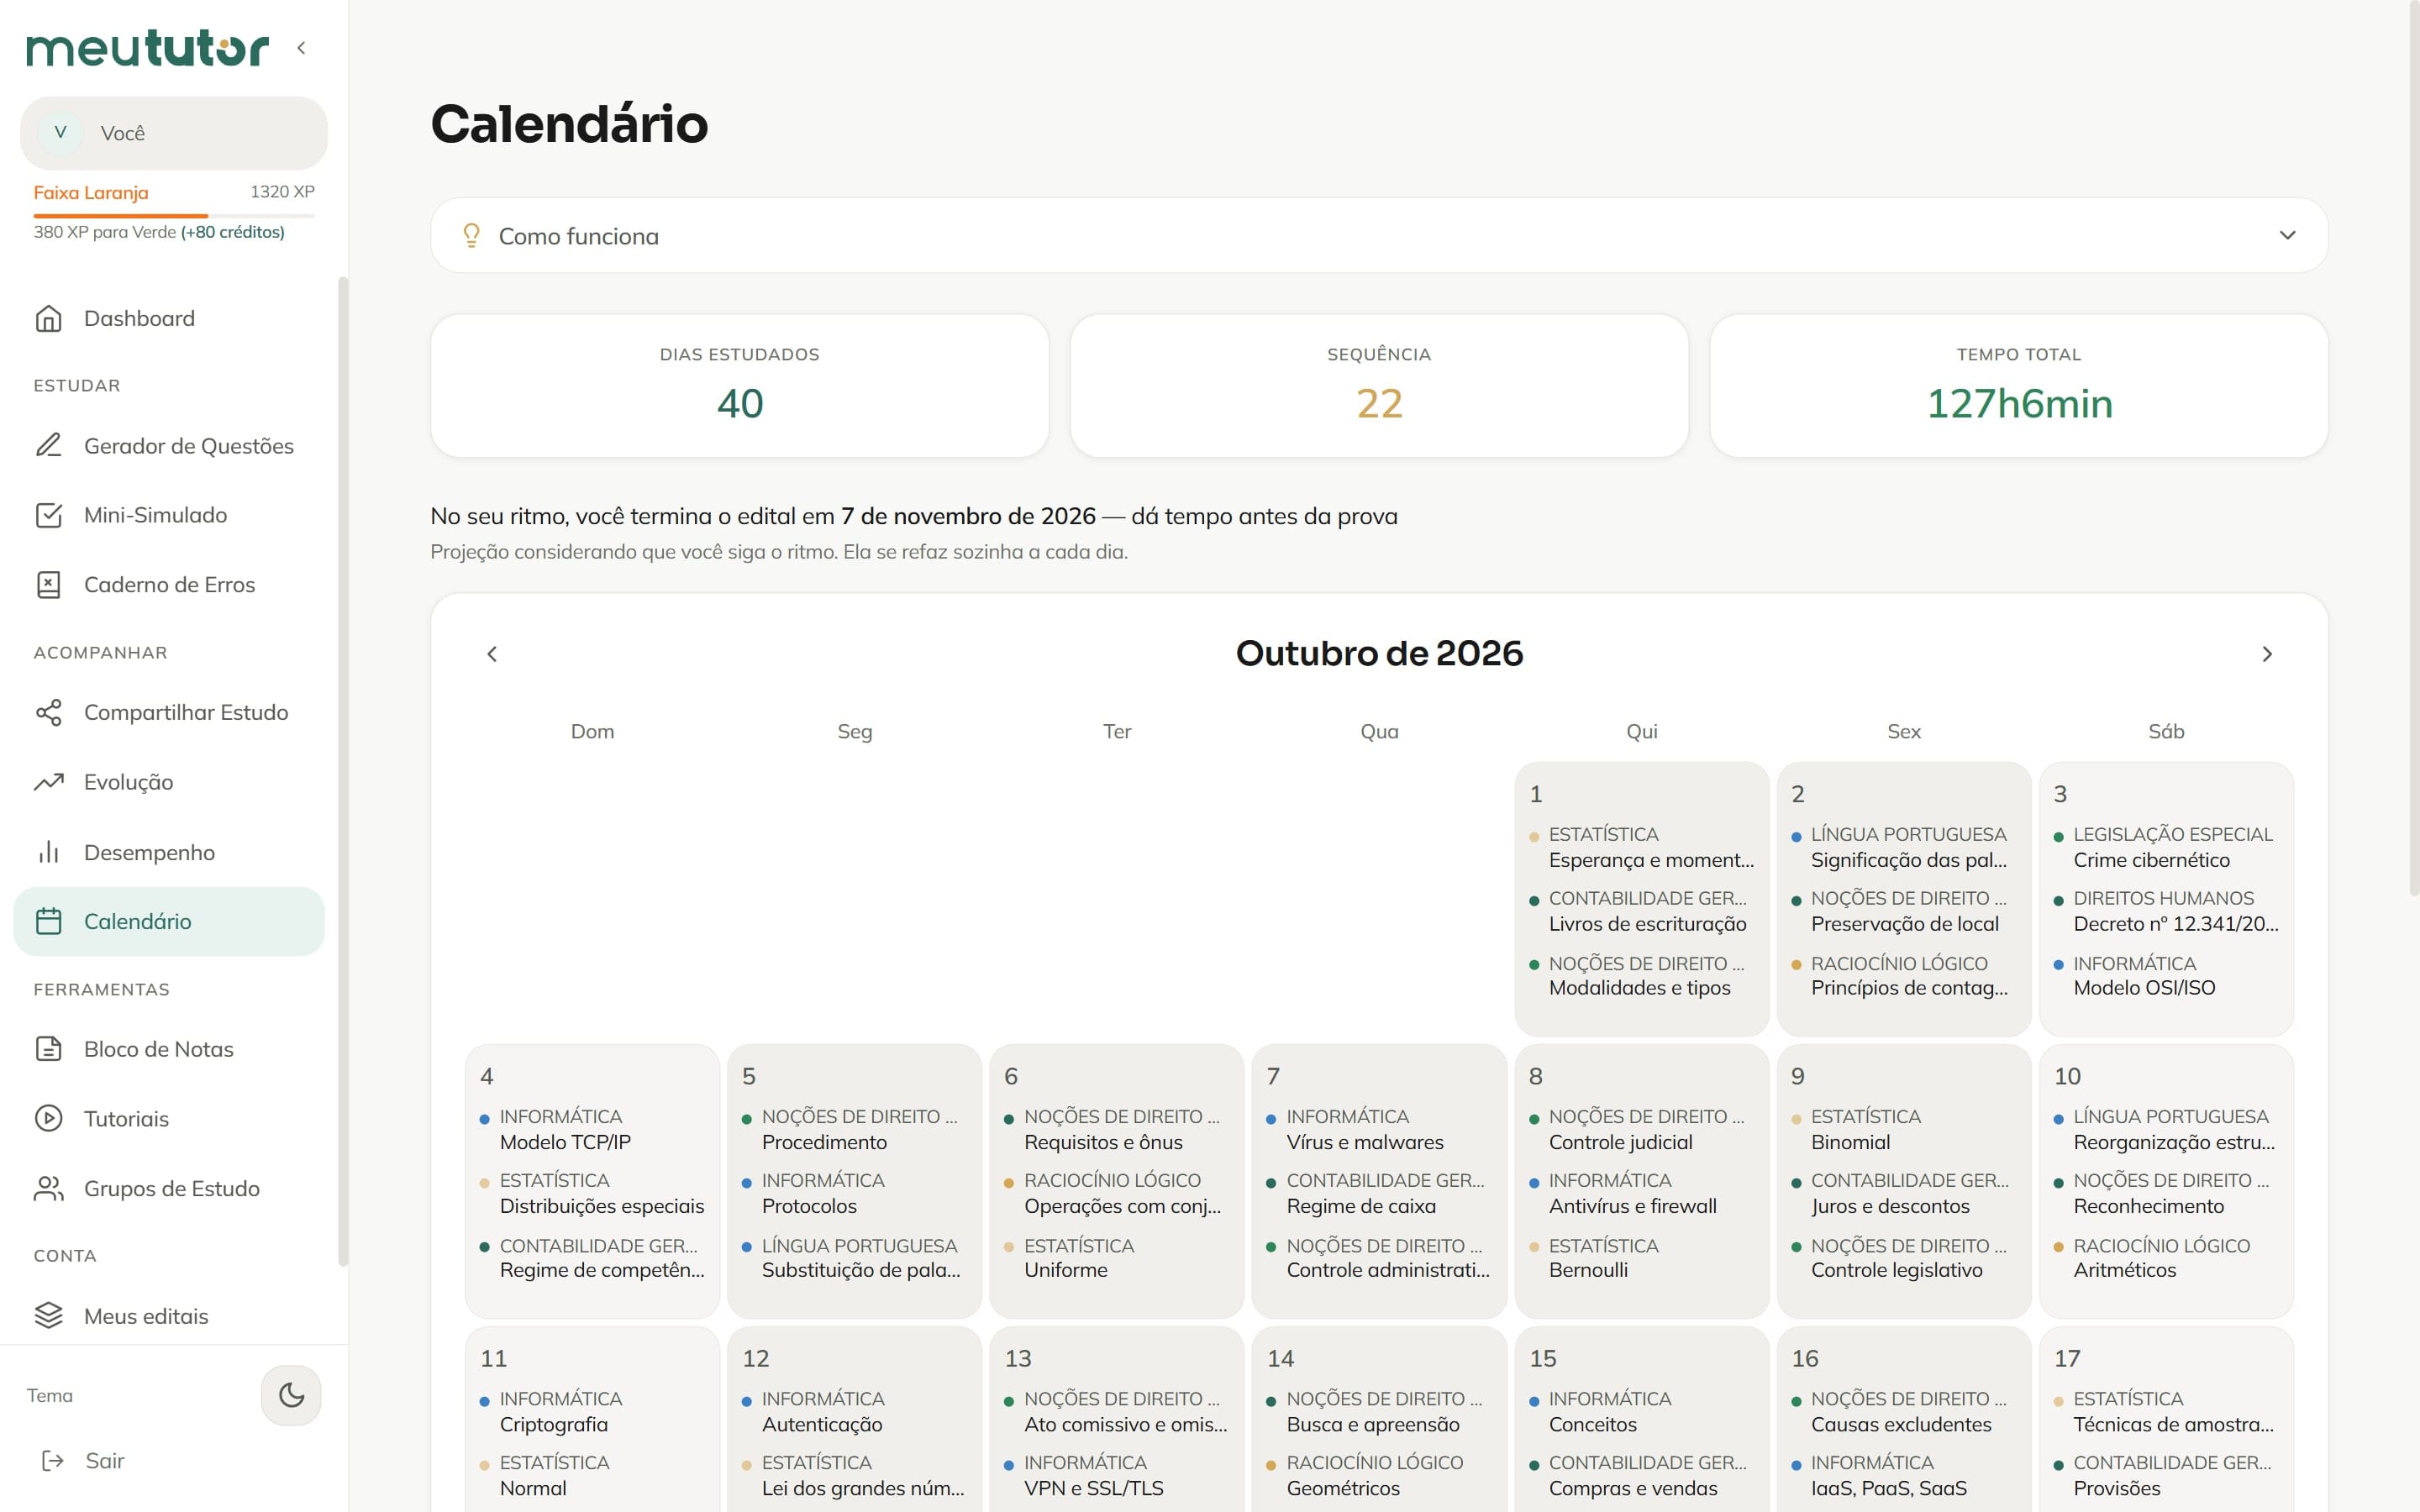Click the Calendário calendar icon
Screen dimensions: 2420x1512
click(x=48, y=921)
